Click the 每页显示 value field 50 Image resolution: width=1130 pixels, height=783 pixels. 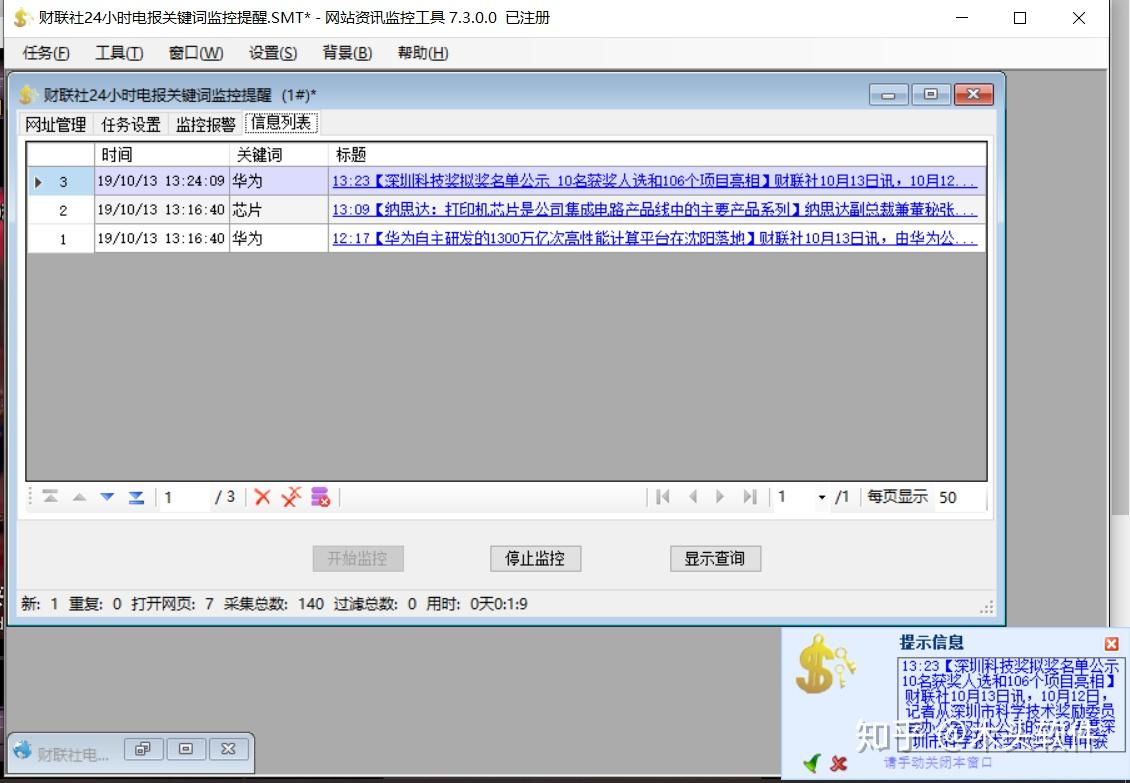(x=958, y=497)
